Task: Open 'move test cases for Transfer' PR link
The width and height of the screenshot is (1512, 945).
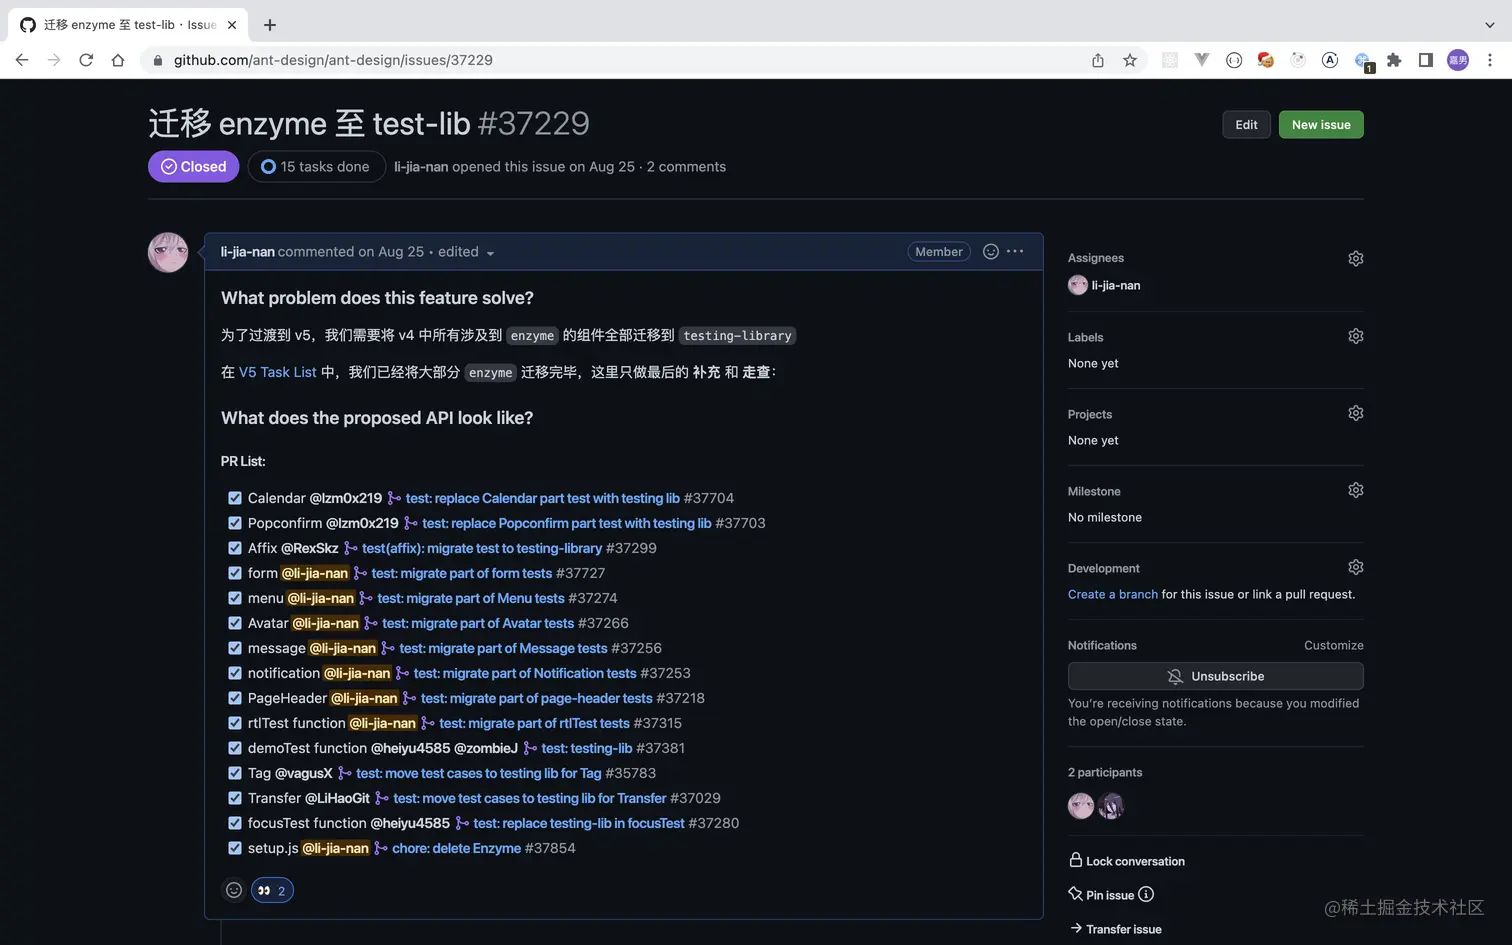Action: 530,798
